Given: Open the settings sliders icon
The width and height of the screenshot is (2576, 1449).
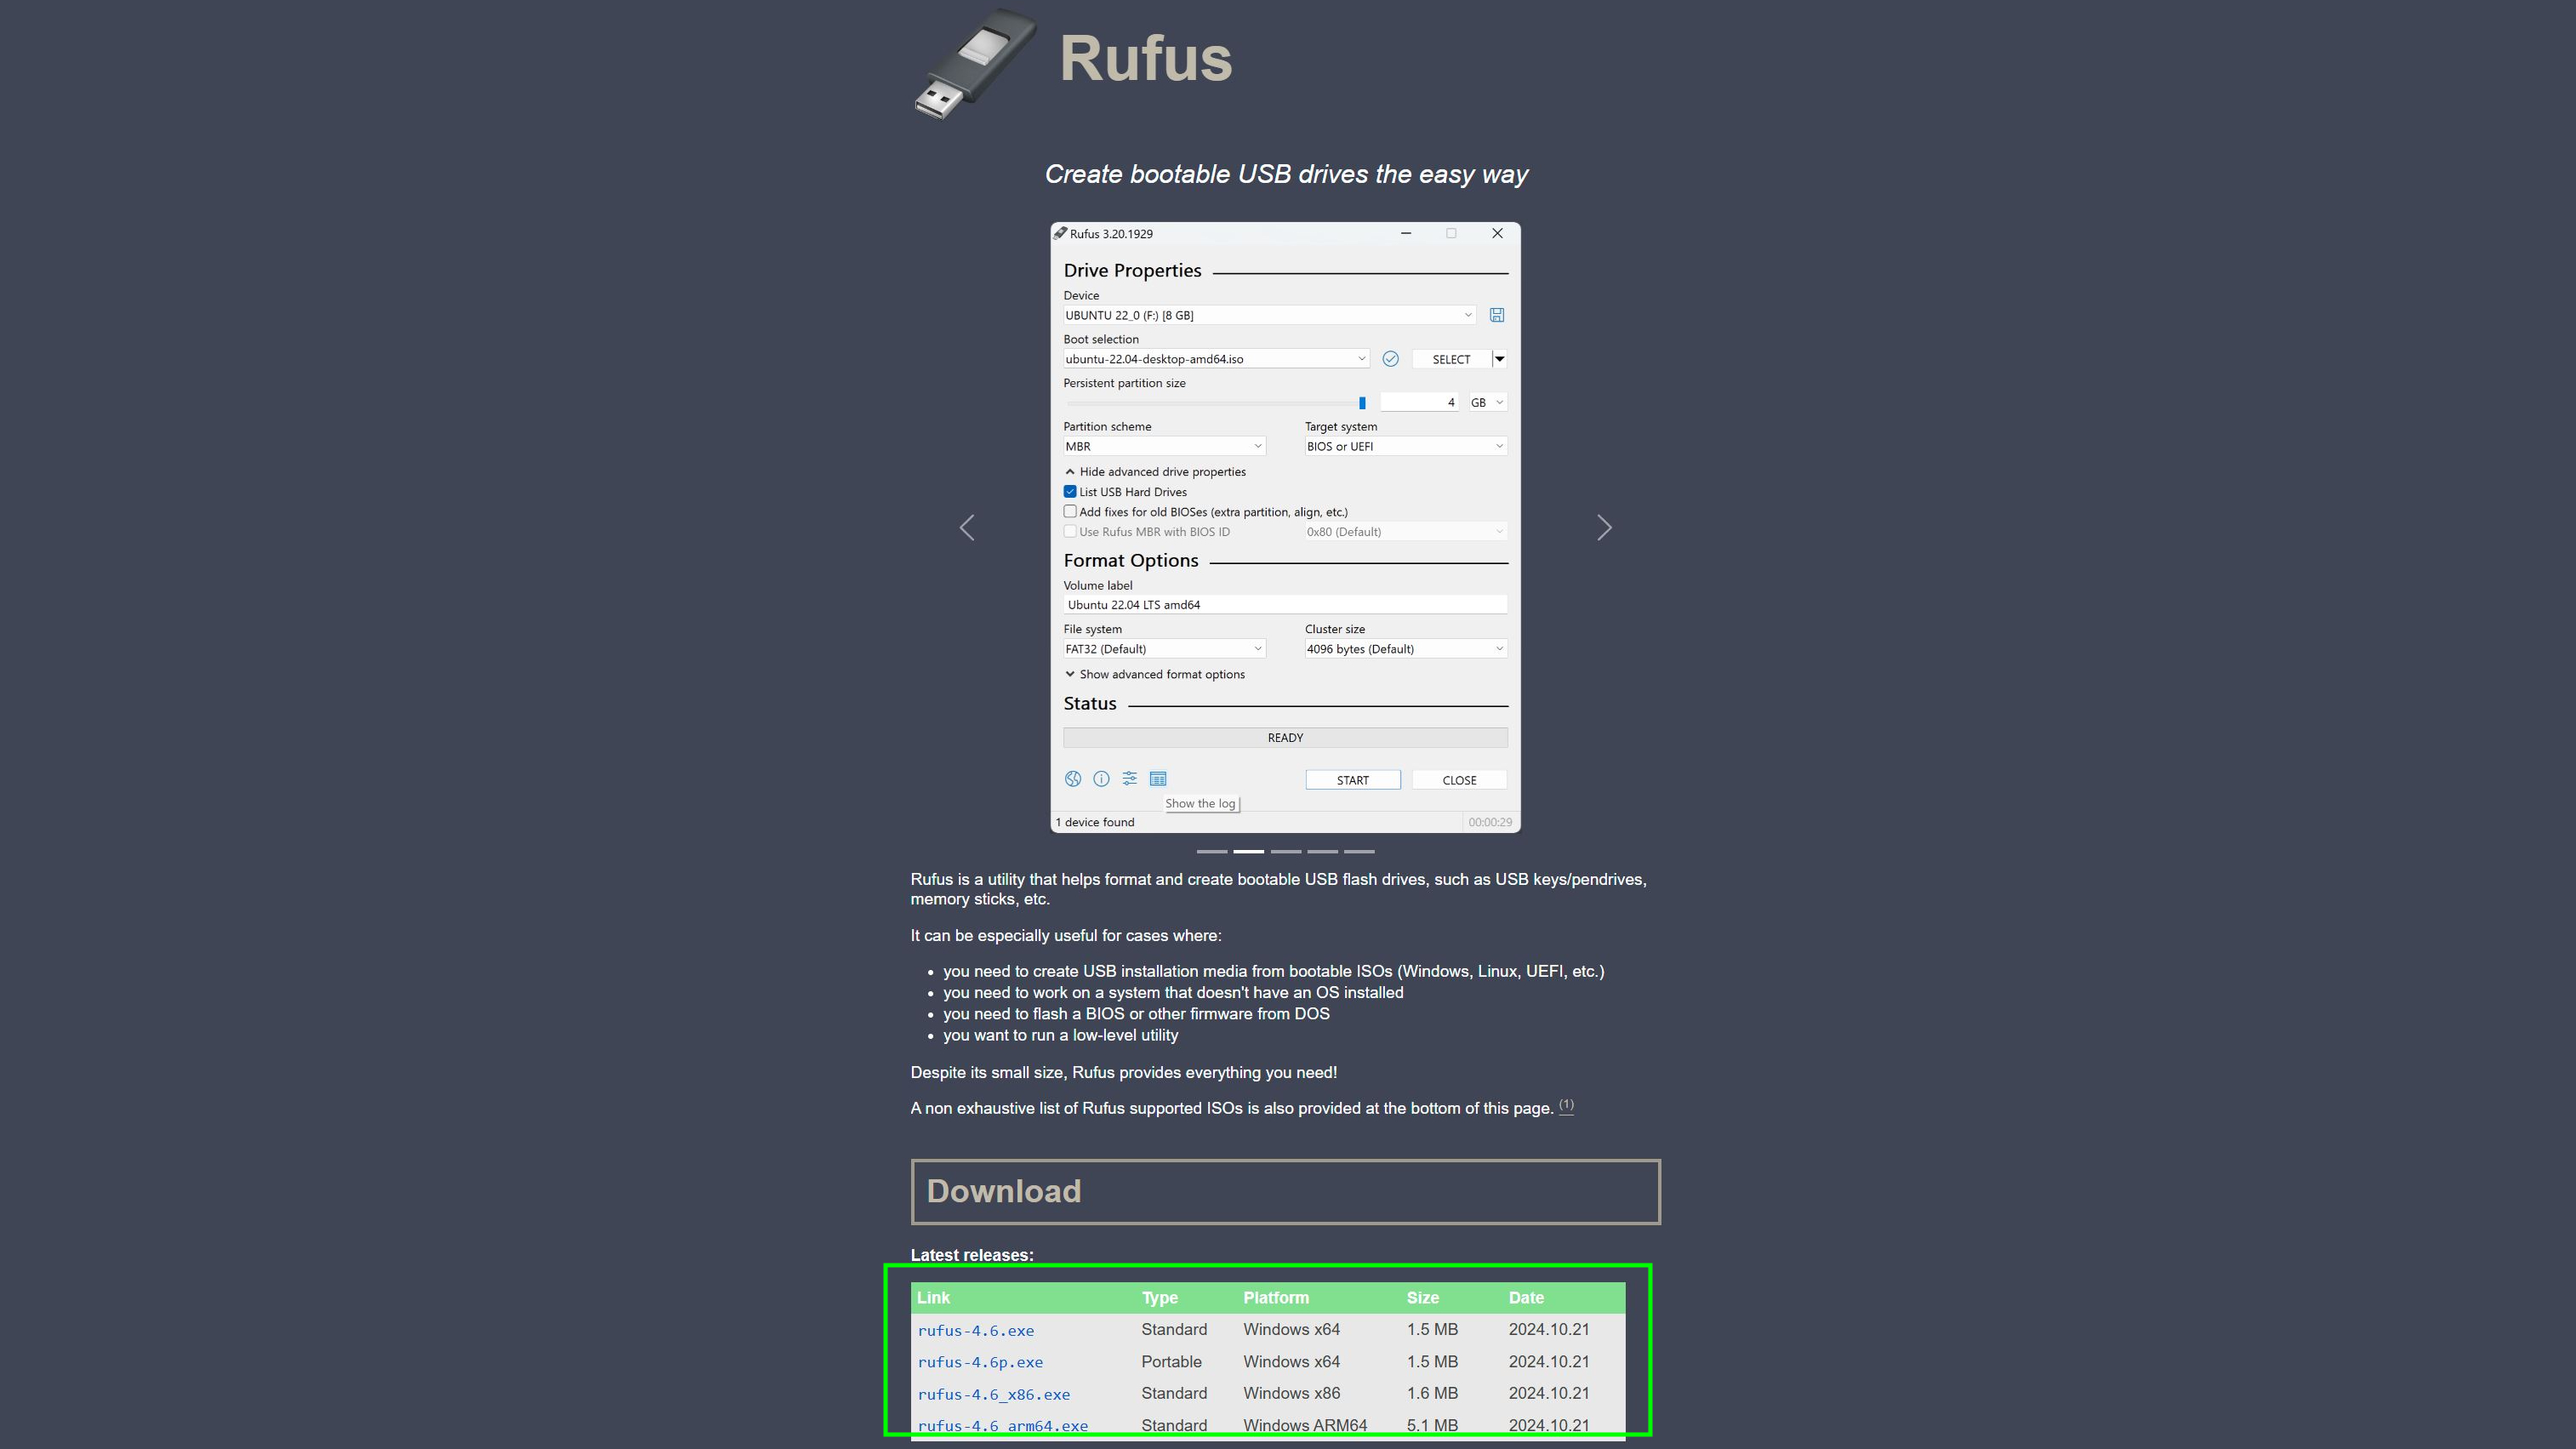Looking at the screenshot, I should click(x=1129, y=779).
